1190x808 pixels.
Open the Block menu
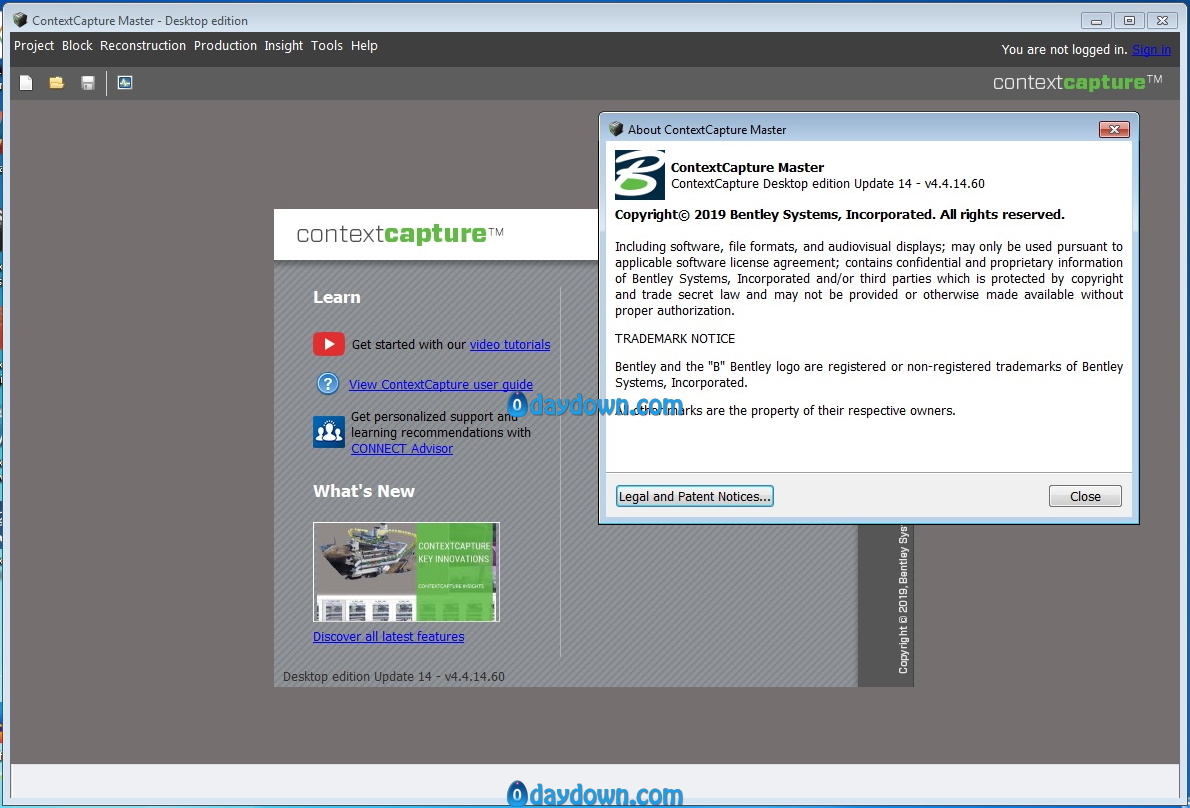tap(77, 46)
